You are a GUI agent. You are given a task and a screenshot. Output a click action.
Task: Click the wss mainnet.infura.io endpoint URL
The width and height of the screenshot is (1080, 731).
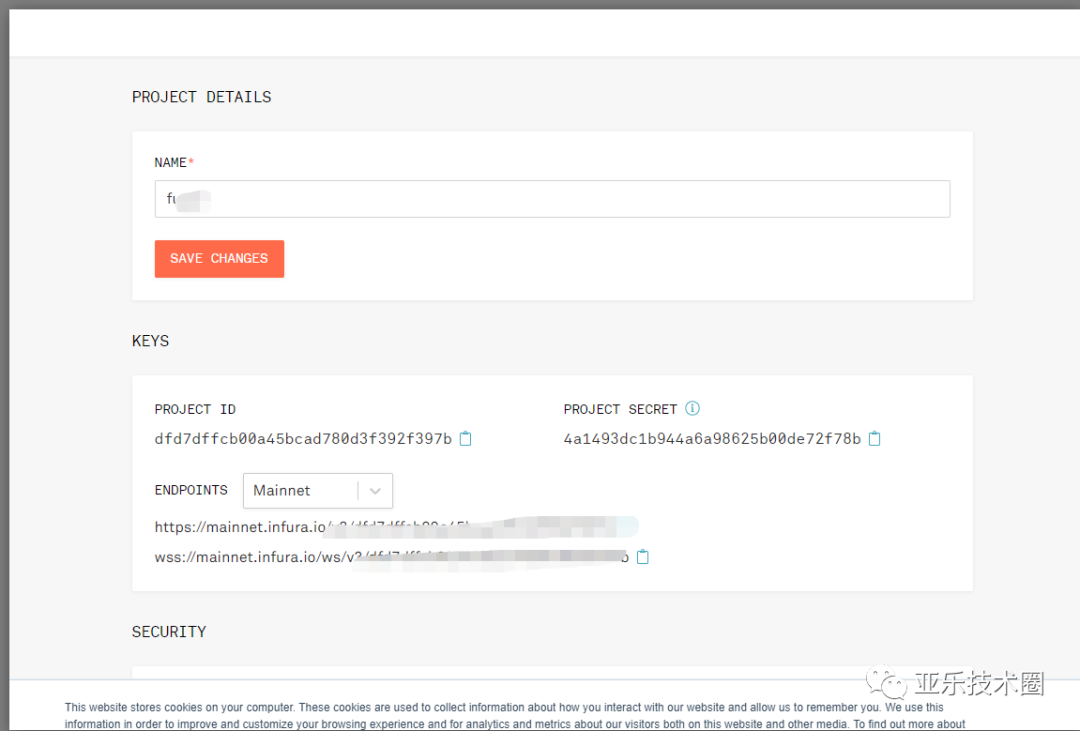click(391, 557)
